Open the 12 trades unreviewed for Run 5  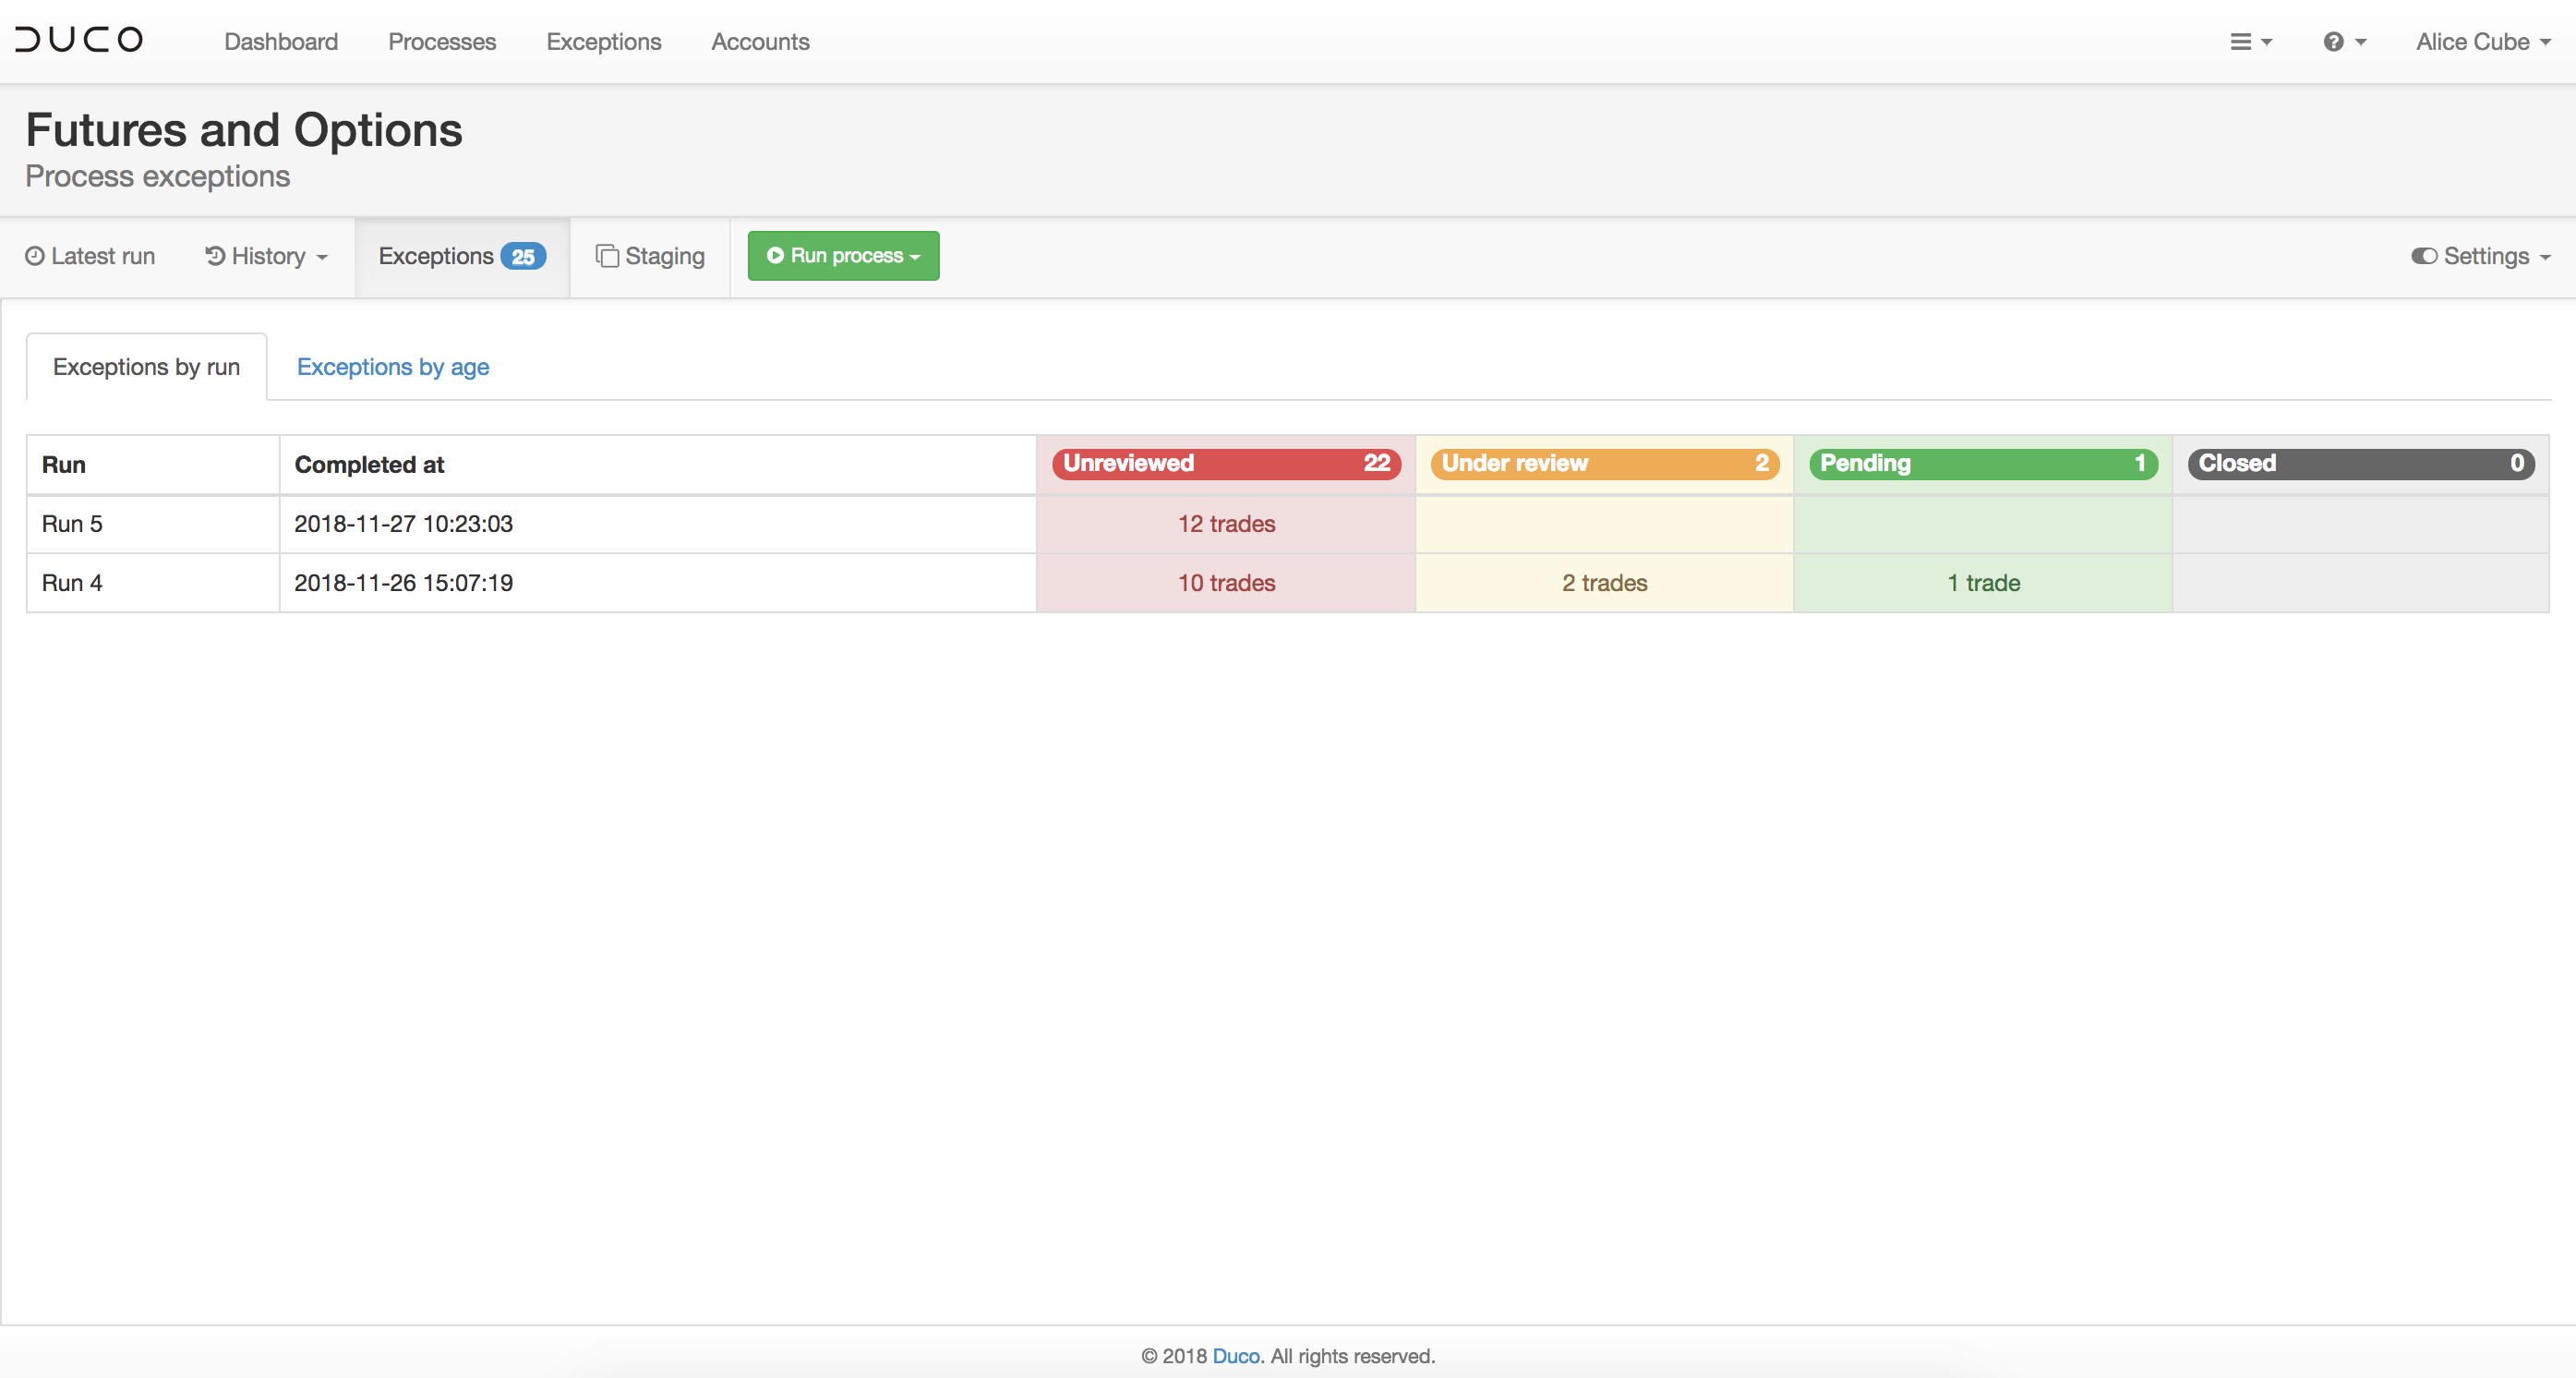pos(1227,524)
